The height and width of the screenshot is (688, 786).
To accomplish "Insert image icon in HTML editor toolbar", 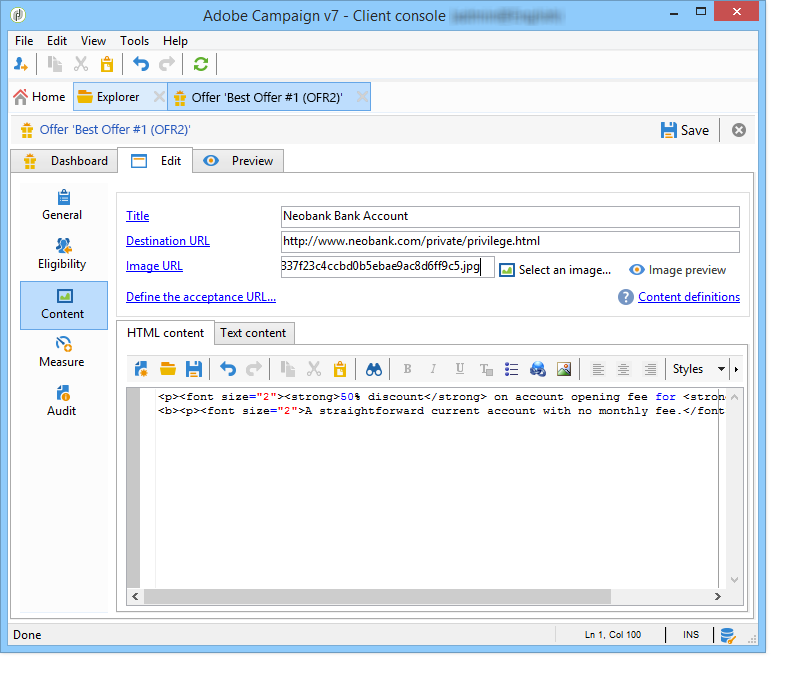I will tap(564, 370).
